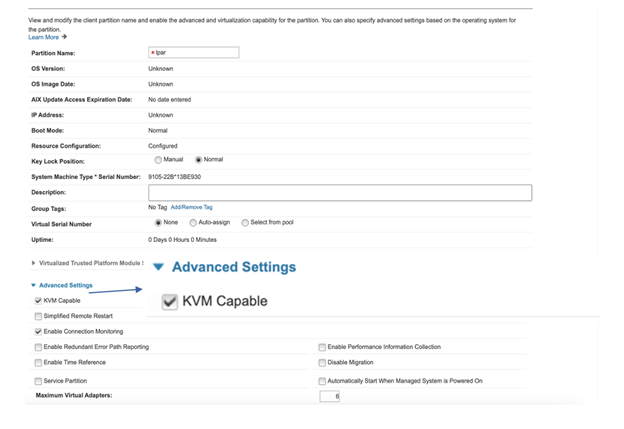This screenshot has height=429, width=624.
Task: Click the 'No date entered' value
Action: pos(170,99)
